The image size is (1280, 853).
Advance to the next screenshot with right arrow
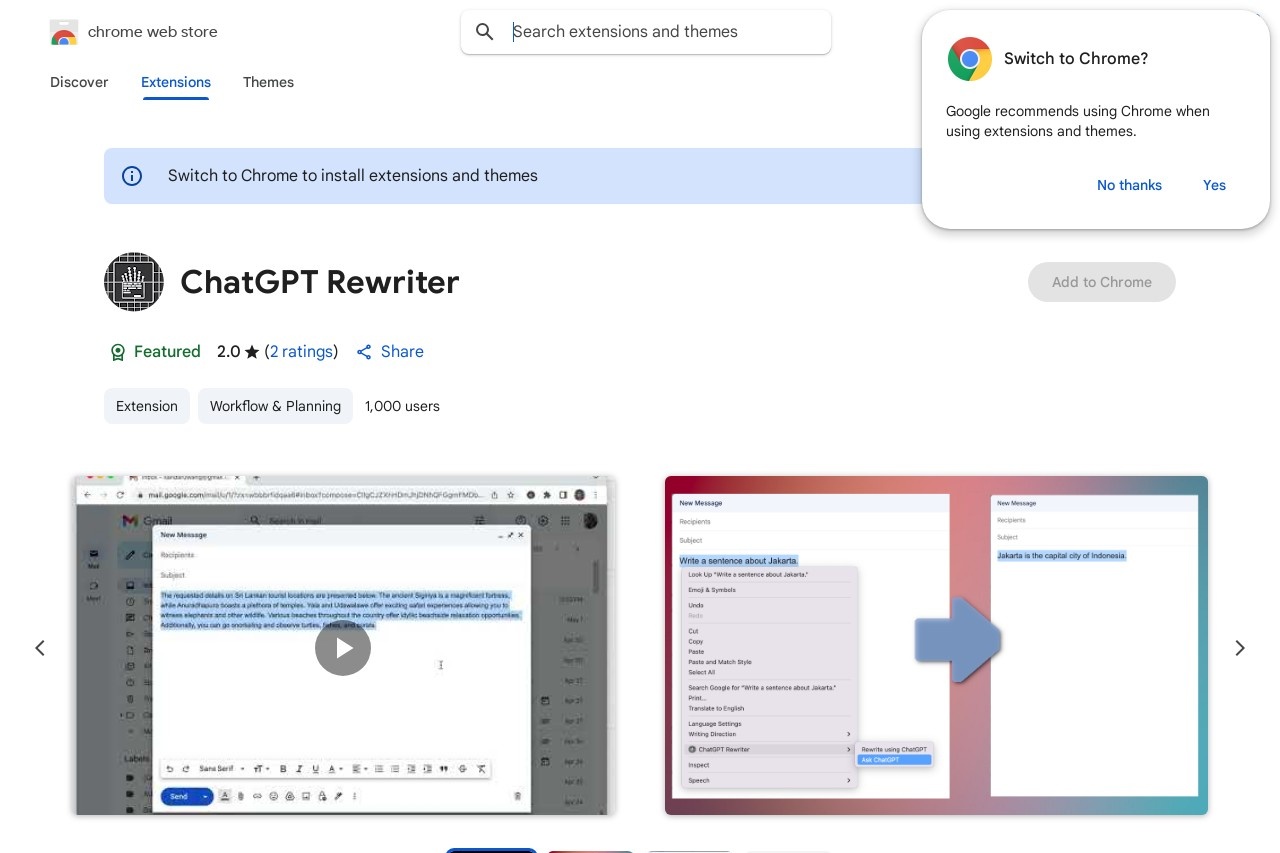(x=1240, y=648)
